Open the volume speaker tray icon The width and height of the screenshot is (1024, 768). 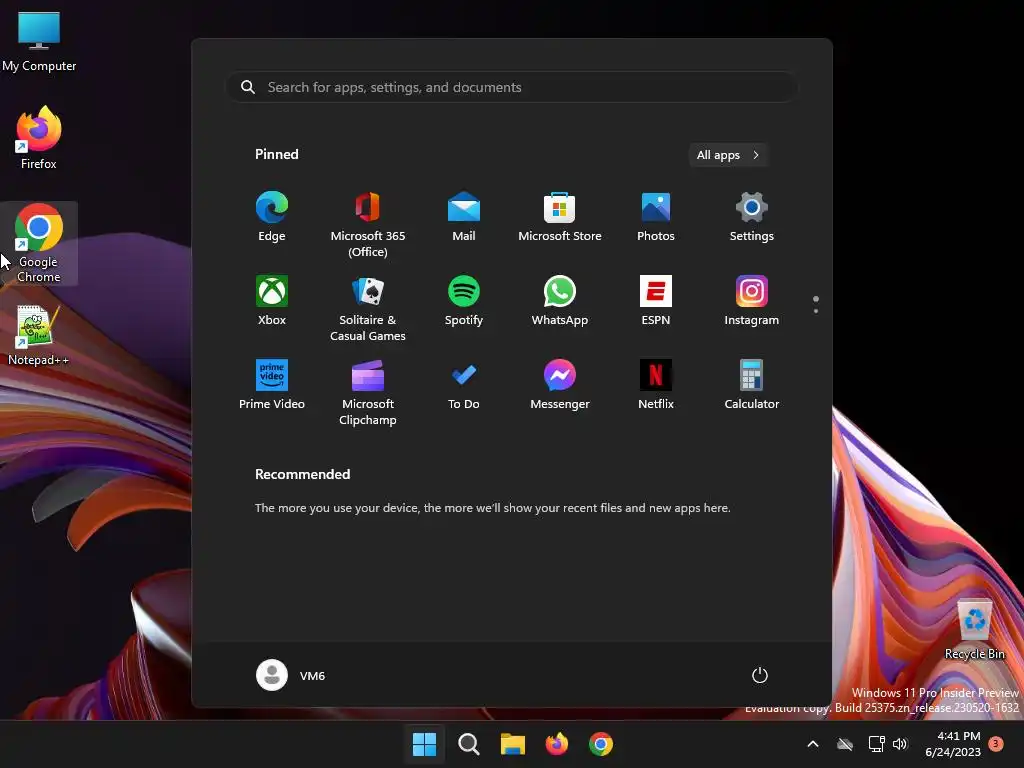point(901,744)
